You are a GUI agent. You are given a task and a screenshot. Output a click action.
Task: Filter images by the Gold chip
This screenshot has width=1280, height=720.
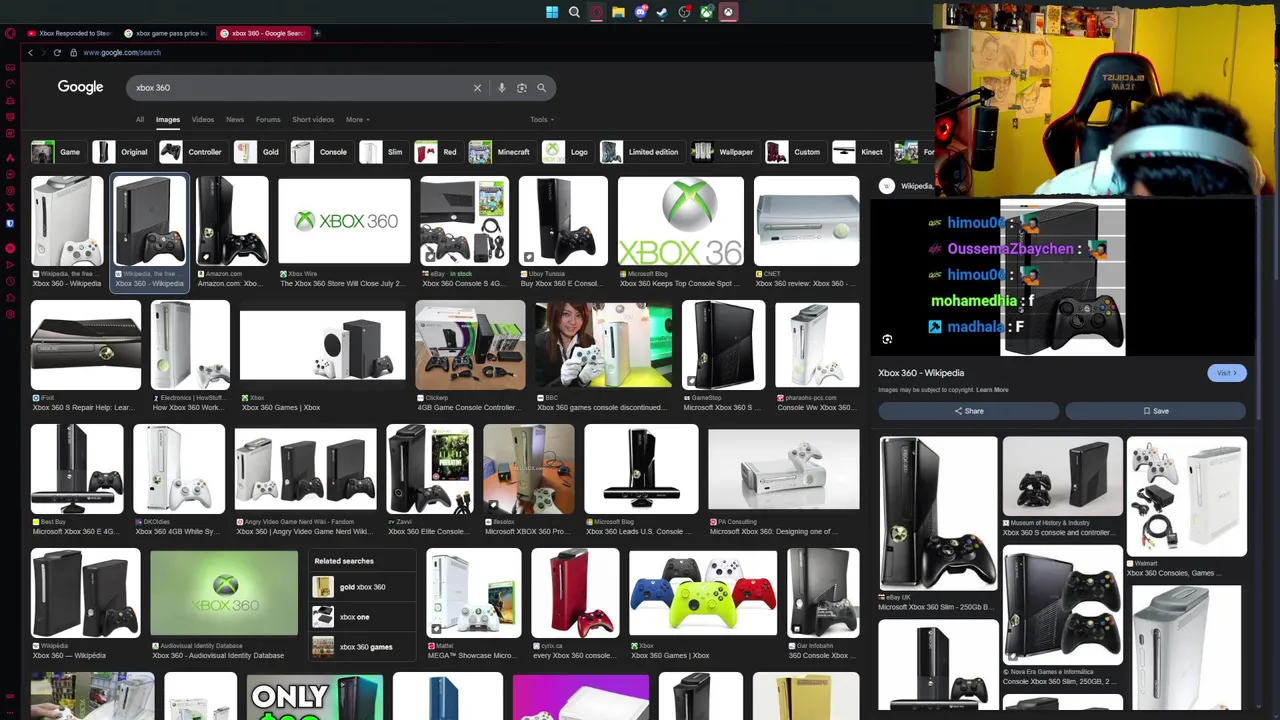point(258,152)
